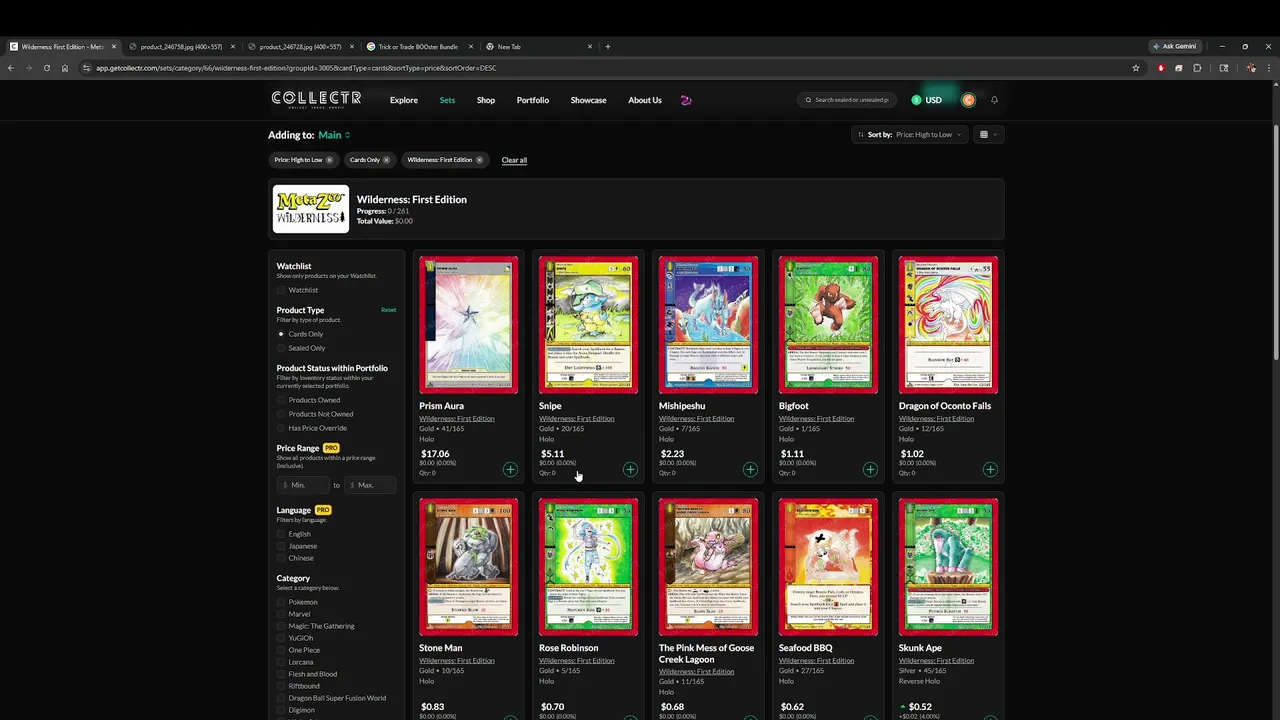
Task: Open 'Wilderness: First Edition' link under Prism Aura
Action: (457, 419)
